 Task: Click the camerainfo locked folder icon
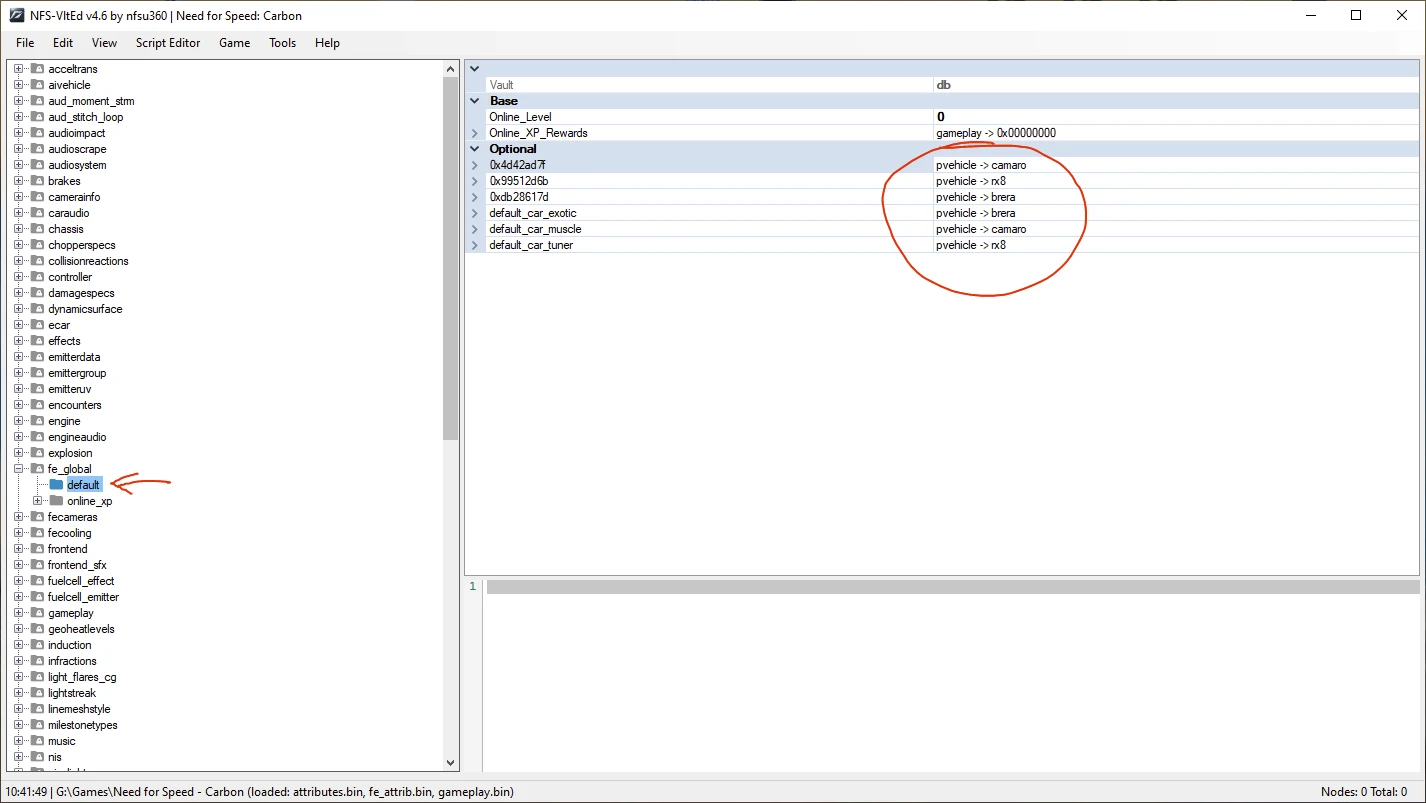(x=37, y=197)
